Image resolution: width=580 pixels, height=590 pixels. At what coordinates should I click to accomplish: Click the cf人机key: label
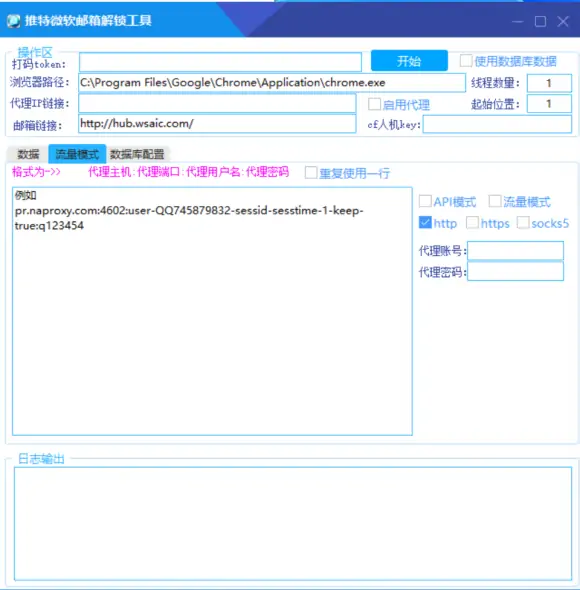[x=394, y=125]
